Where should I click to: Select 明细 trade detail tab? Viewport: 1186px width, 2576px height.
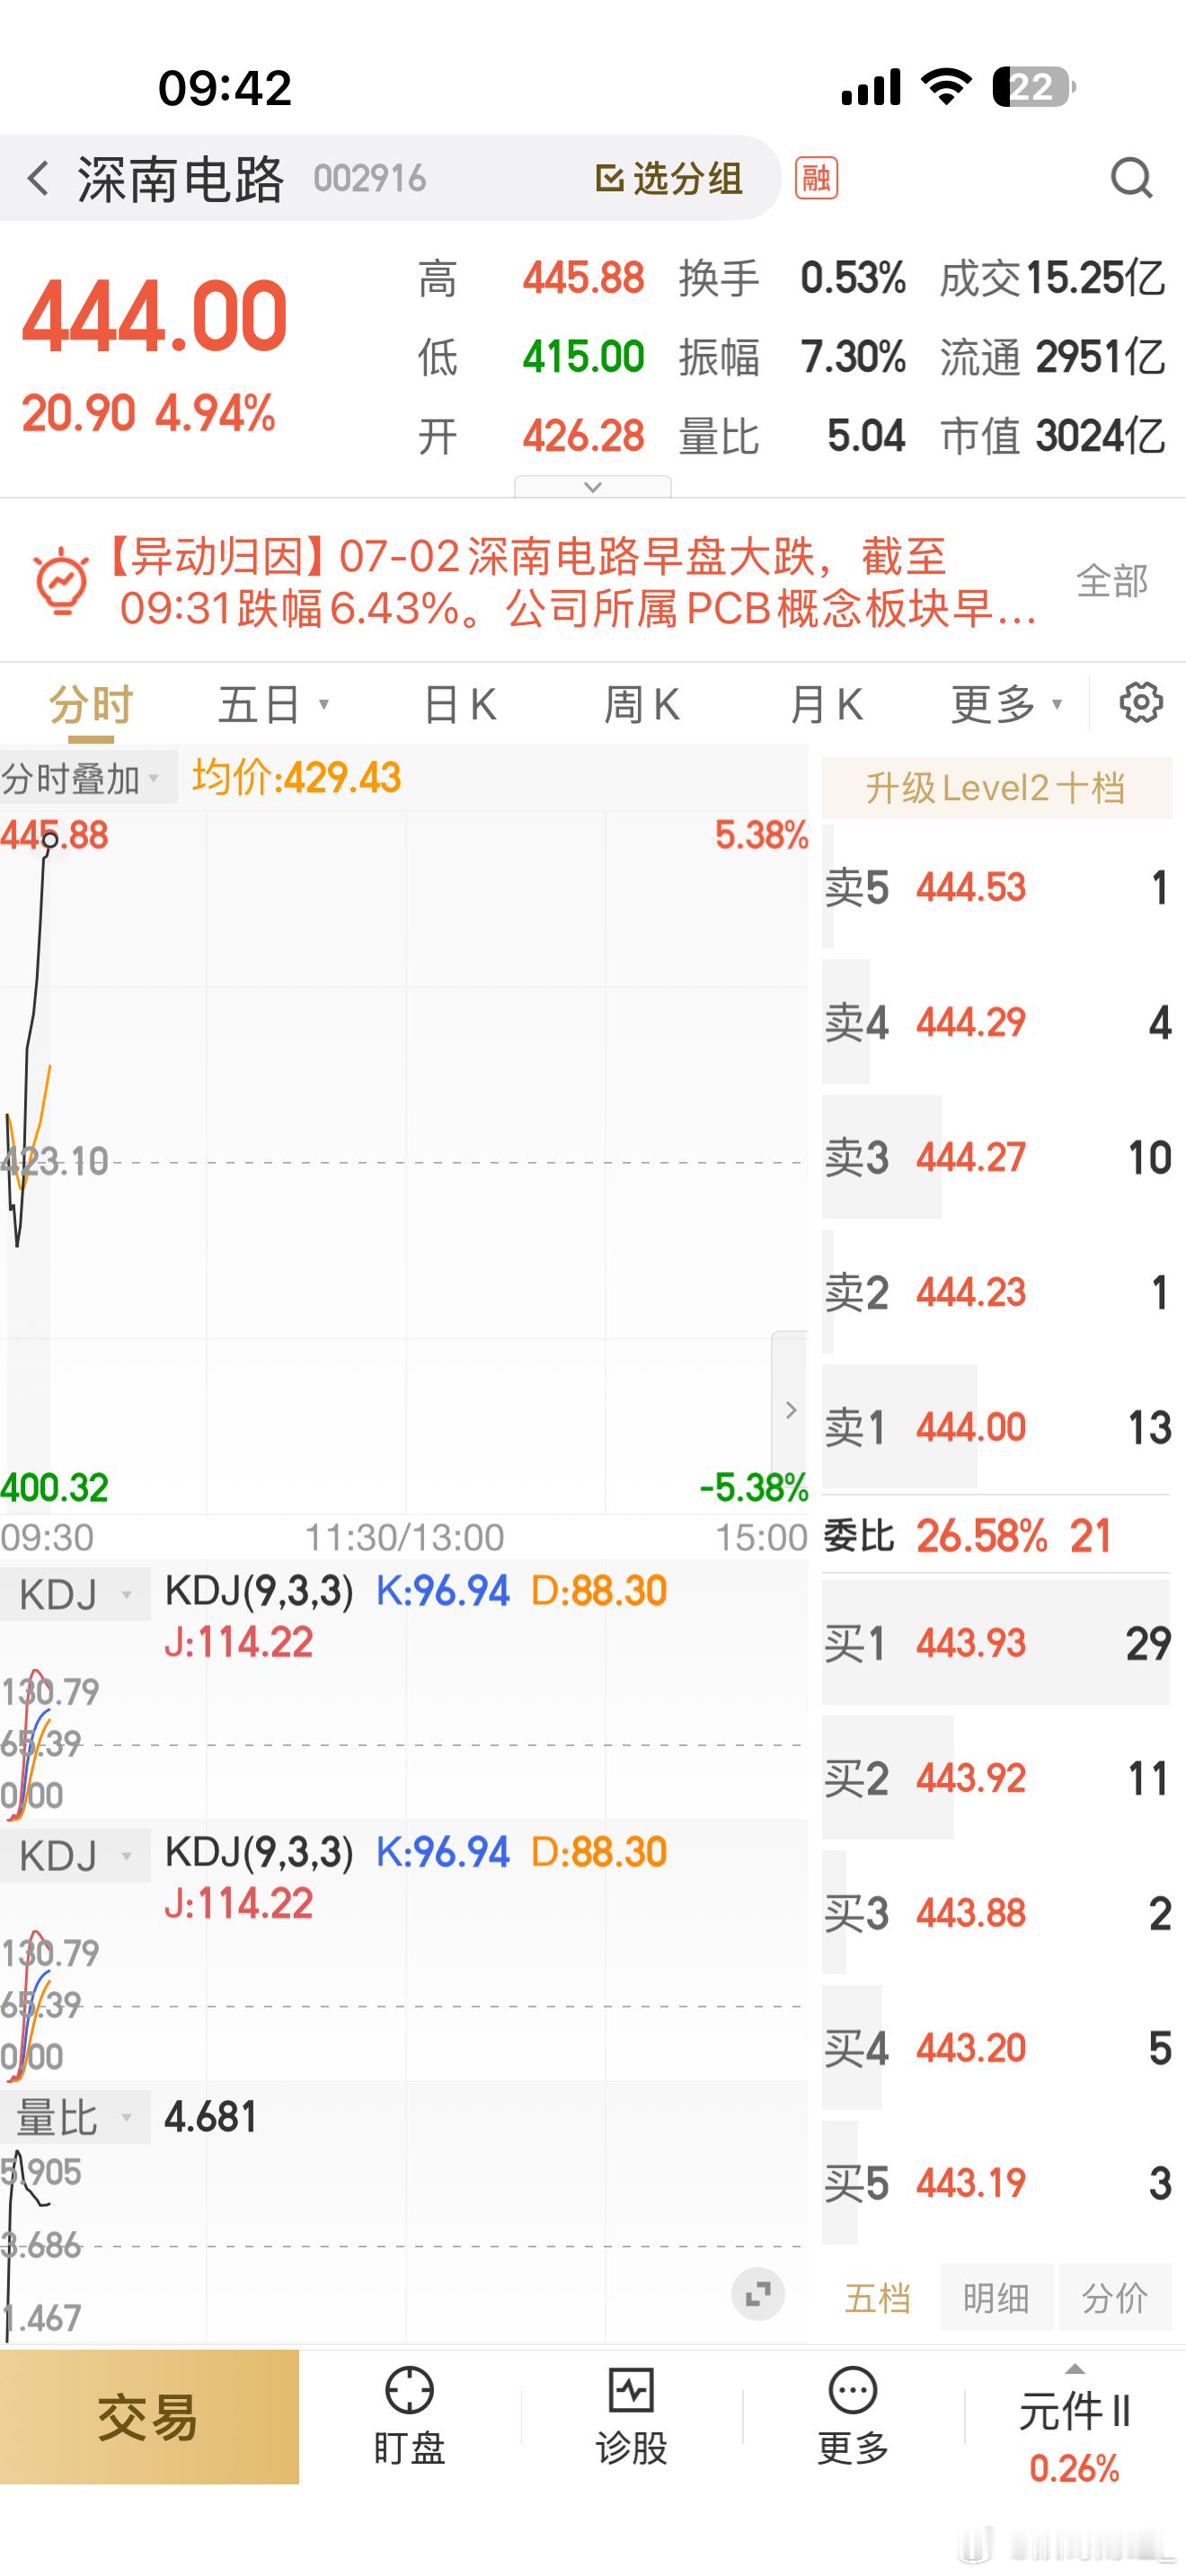(x=996, y=2297)
